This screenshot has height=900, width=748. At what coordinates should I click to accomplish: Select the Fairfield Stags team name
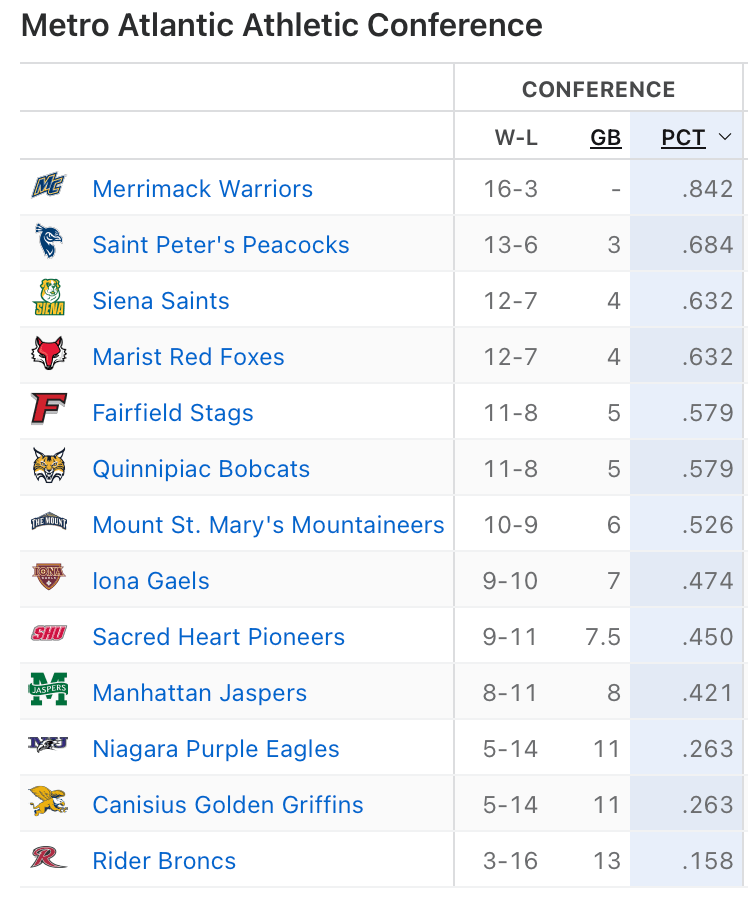coord(173,413)
